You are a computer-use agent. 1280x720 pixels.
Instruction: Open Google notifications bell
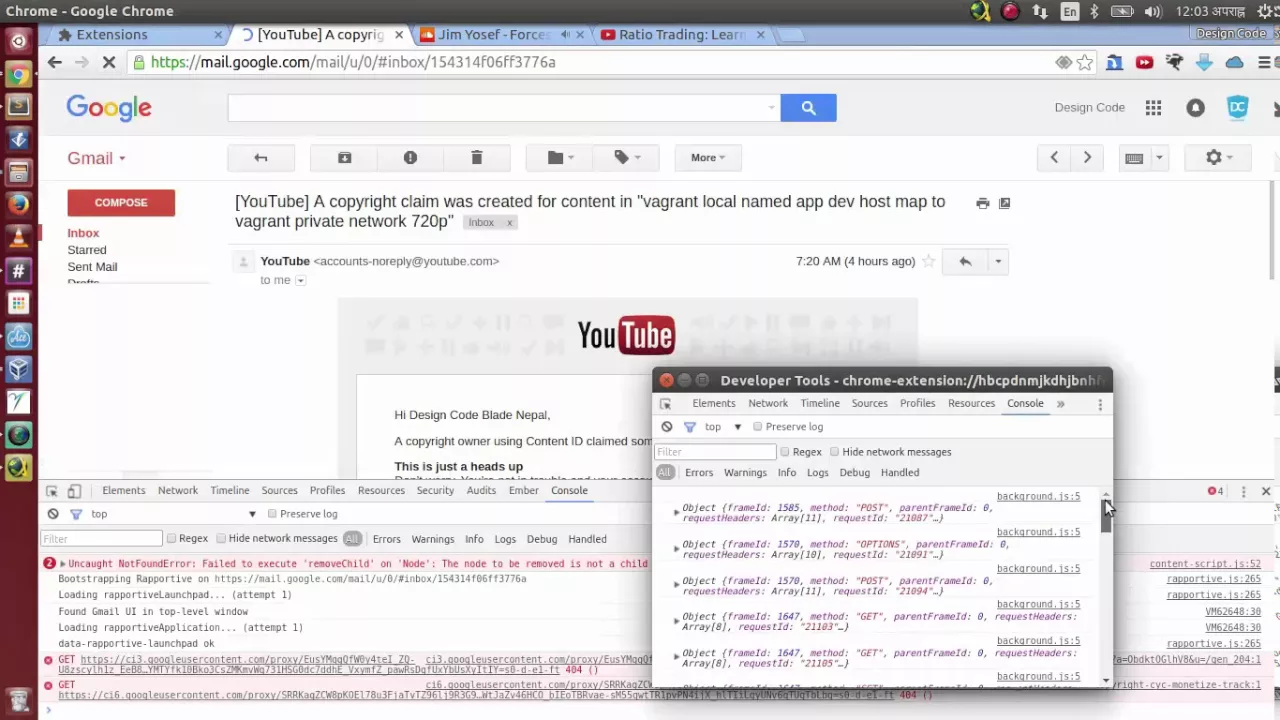click(x=1195, y=108)
